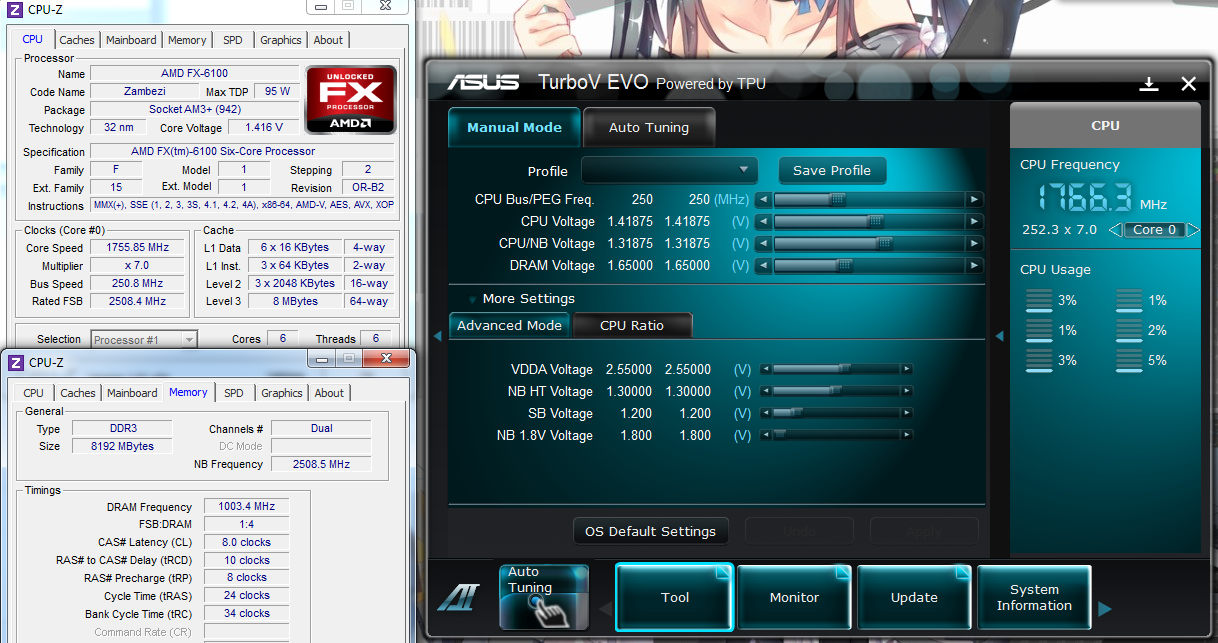Open About tab in top CPU-Z window

(328, 40)
